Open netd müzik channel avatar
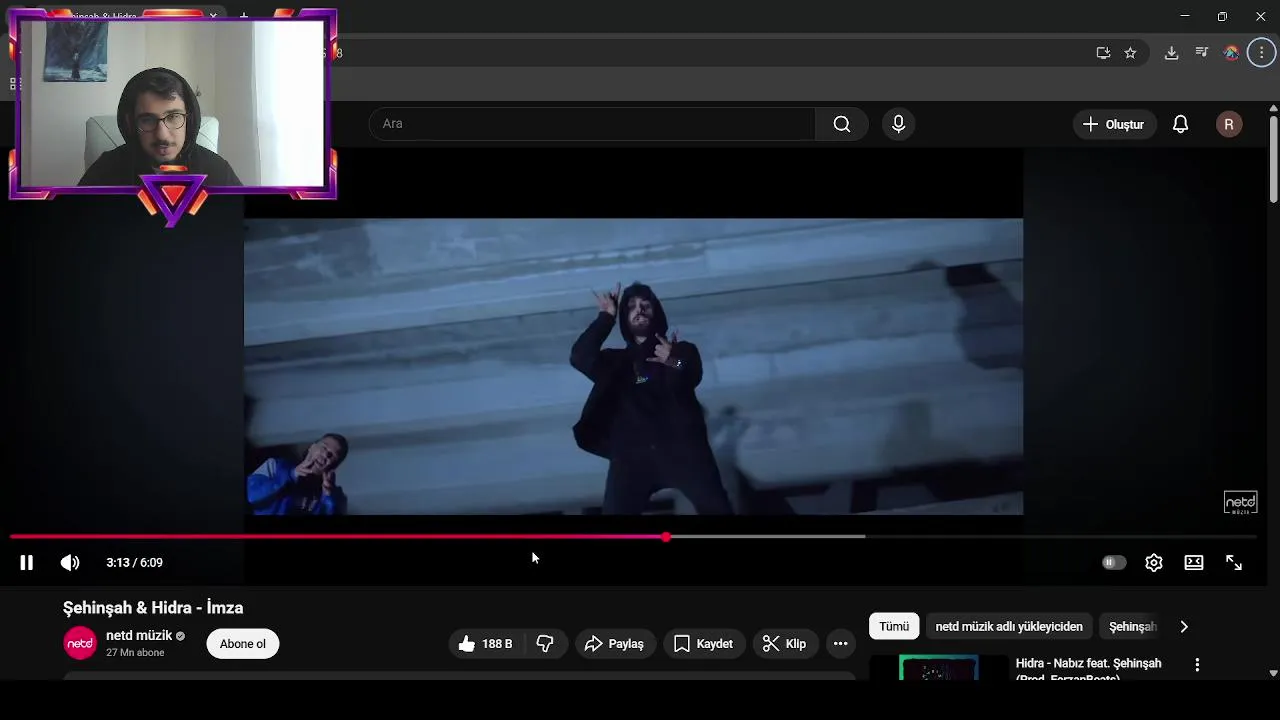This screenshot has height=720, width=1280. pos(80,644)
